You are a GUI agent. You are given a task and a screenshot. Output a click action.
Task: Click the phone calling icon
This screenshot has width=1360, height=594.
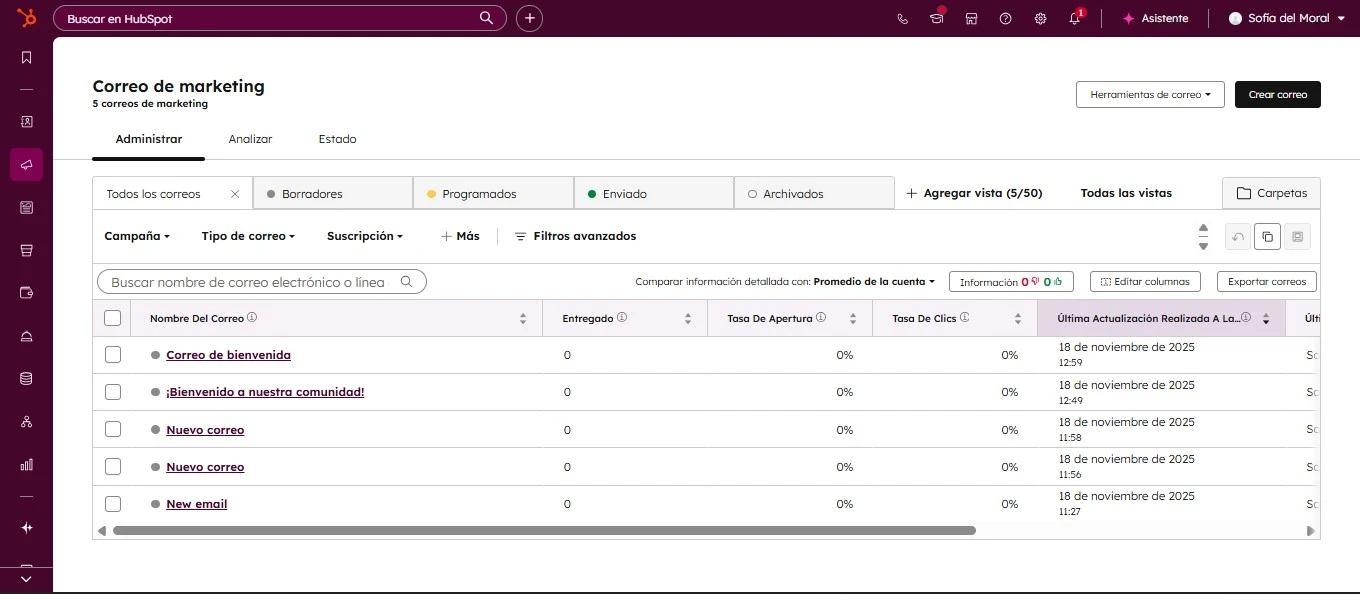pyautogui.click(x=903, y=18)
